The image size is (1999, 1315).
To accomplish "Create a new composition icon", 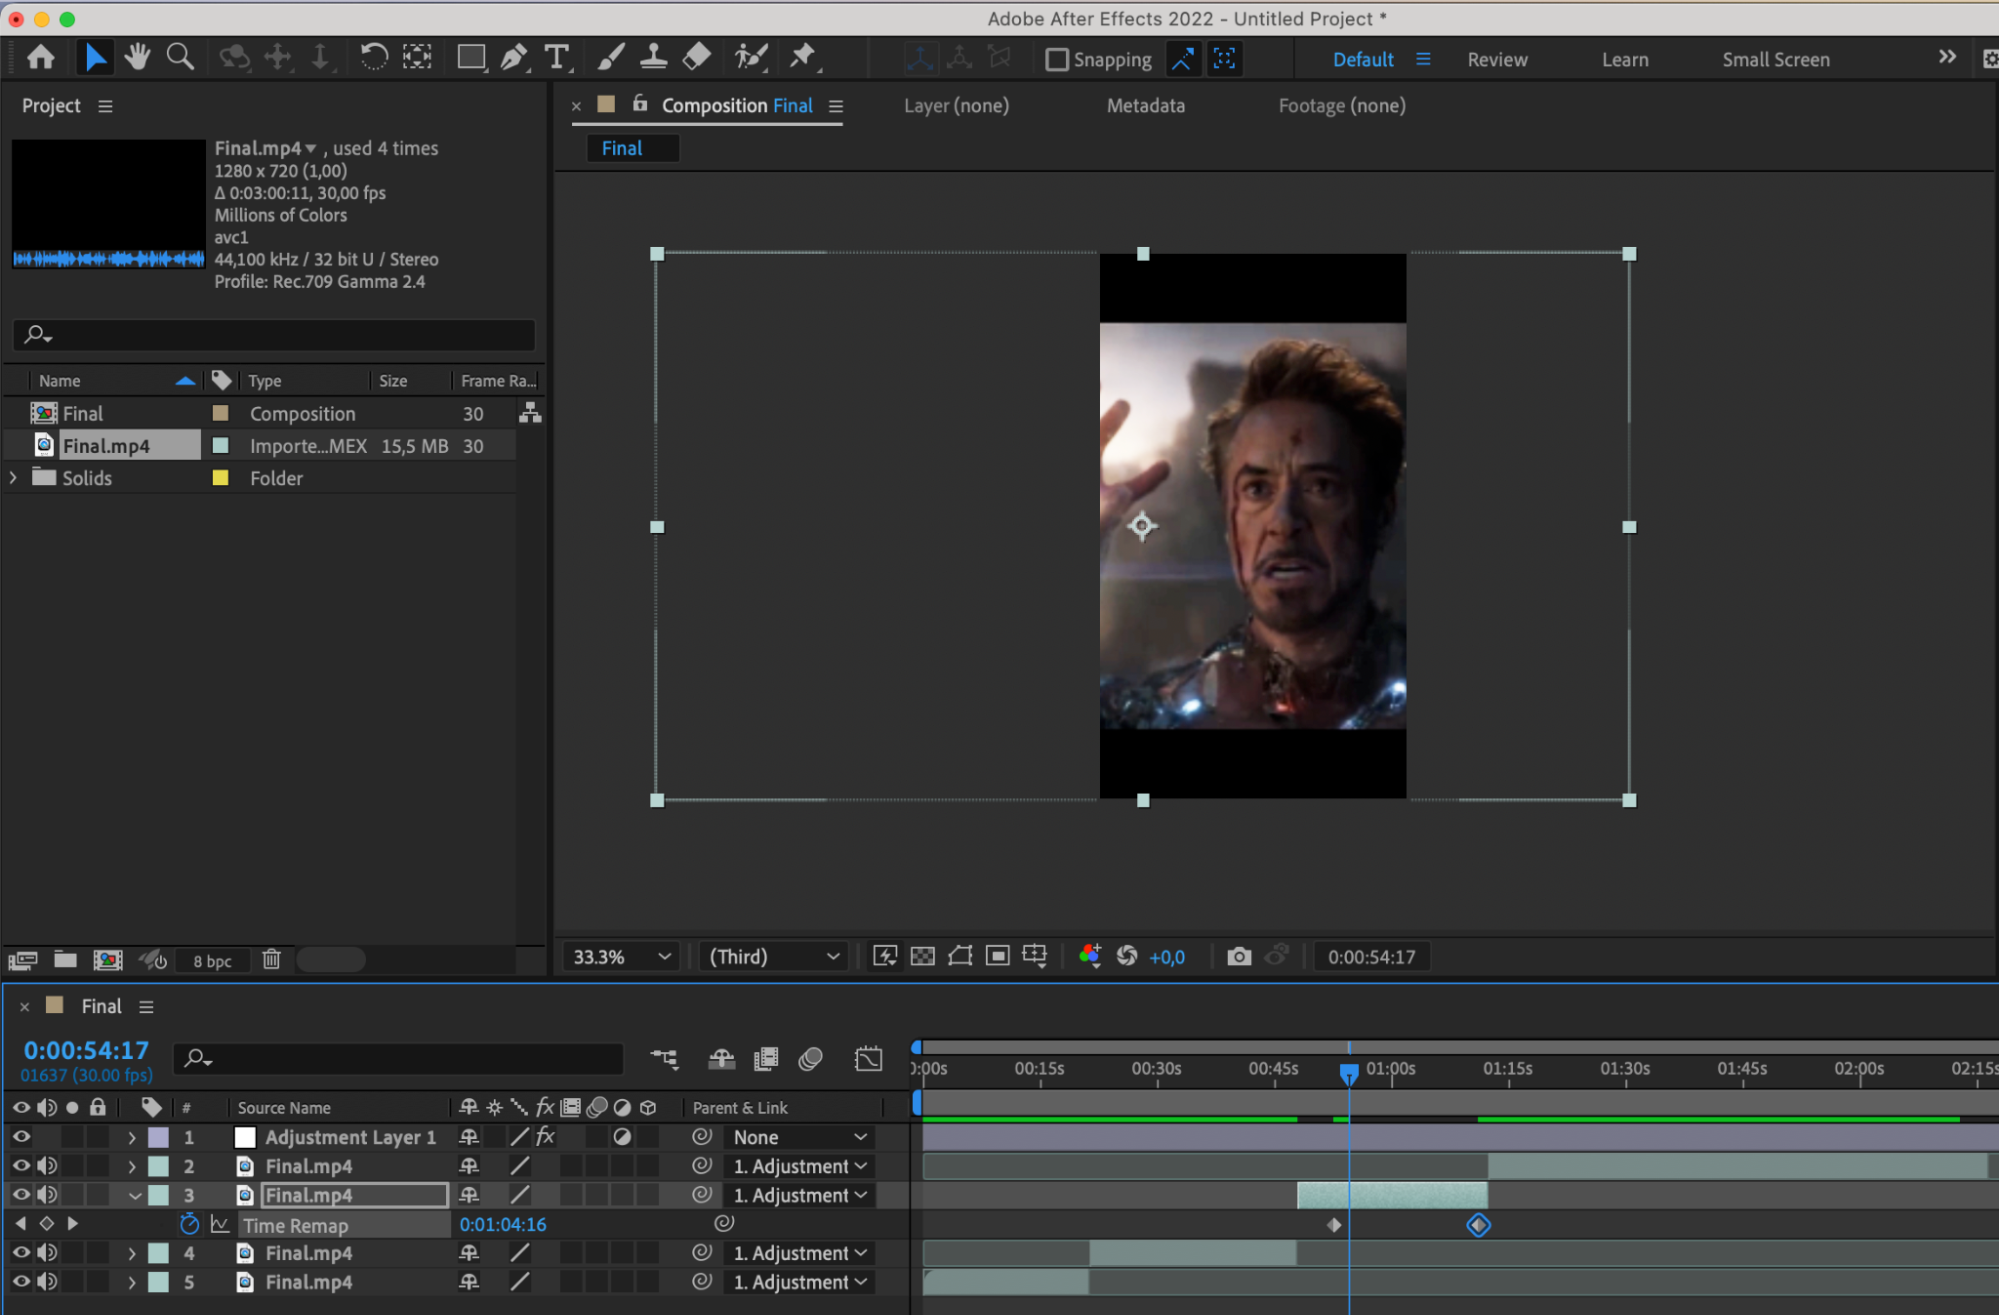I will click(108, 960).
